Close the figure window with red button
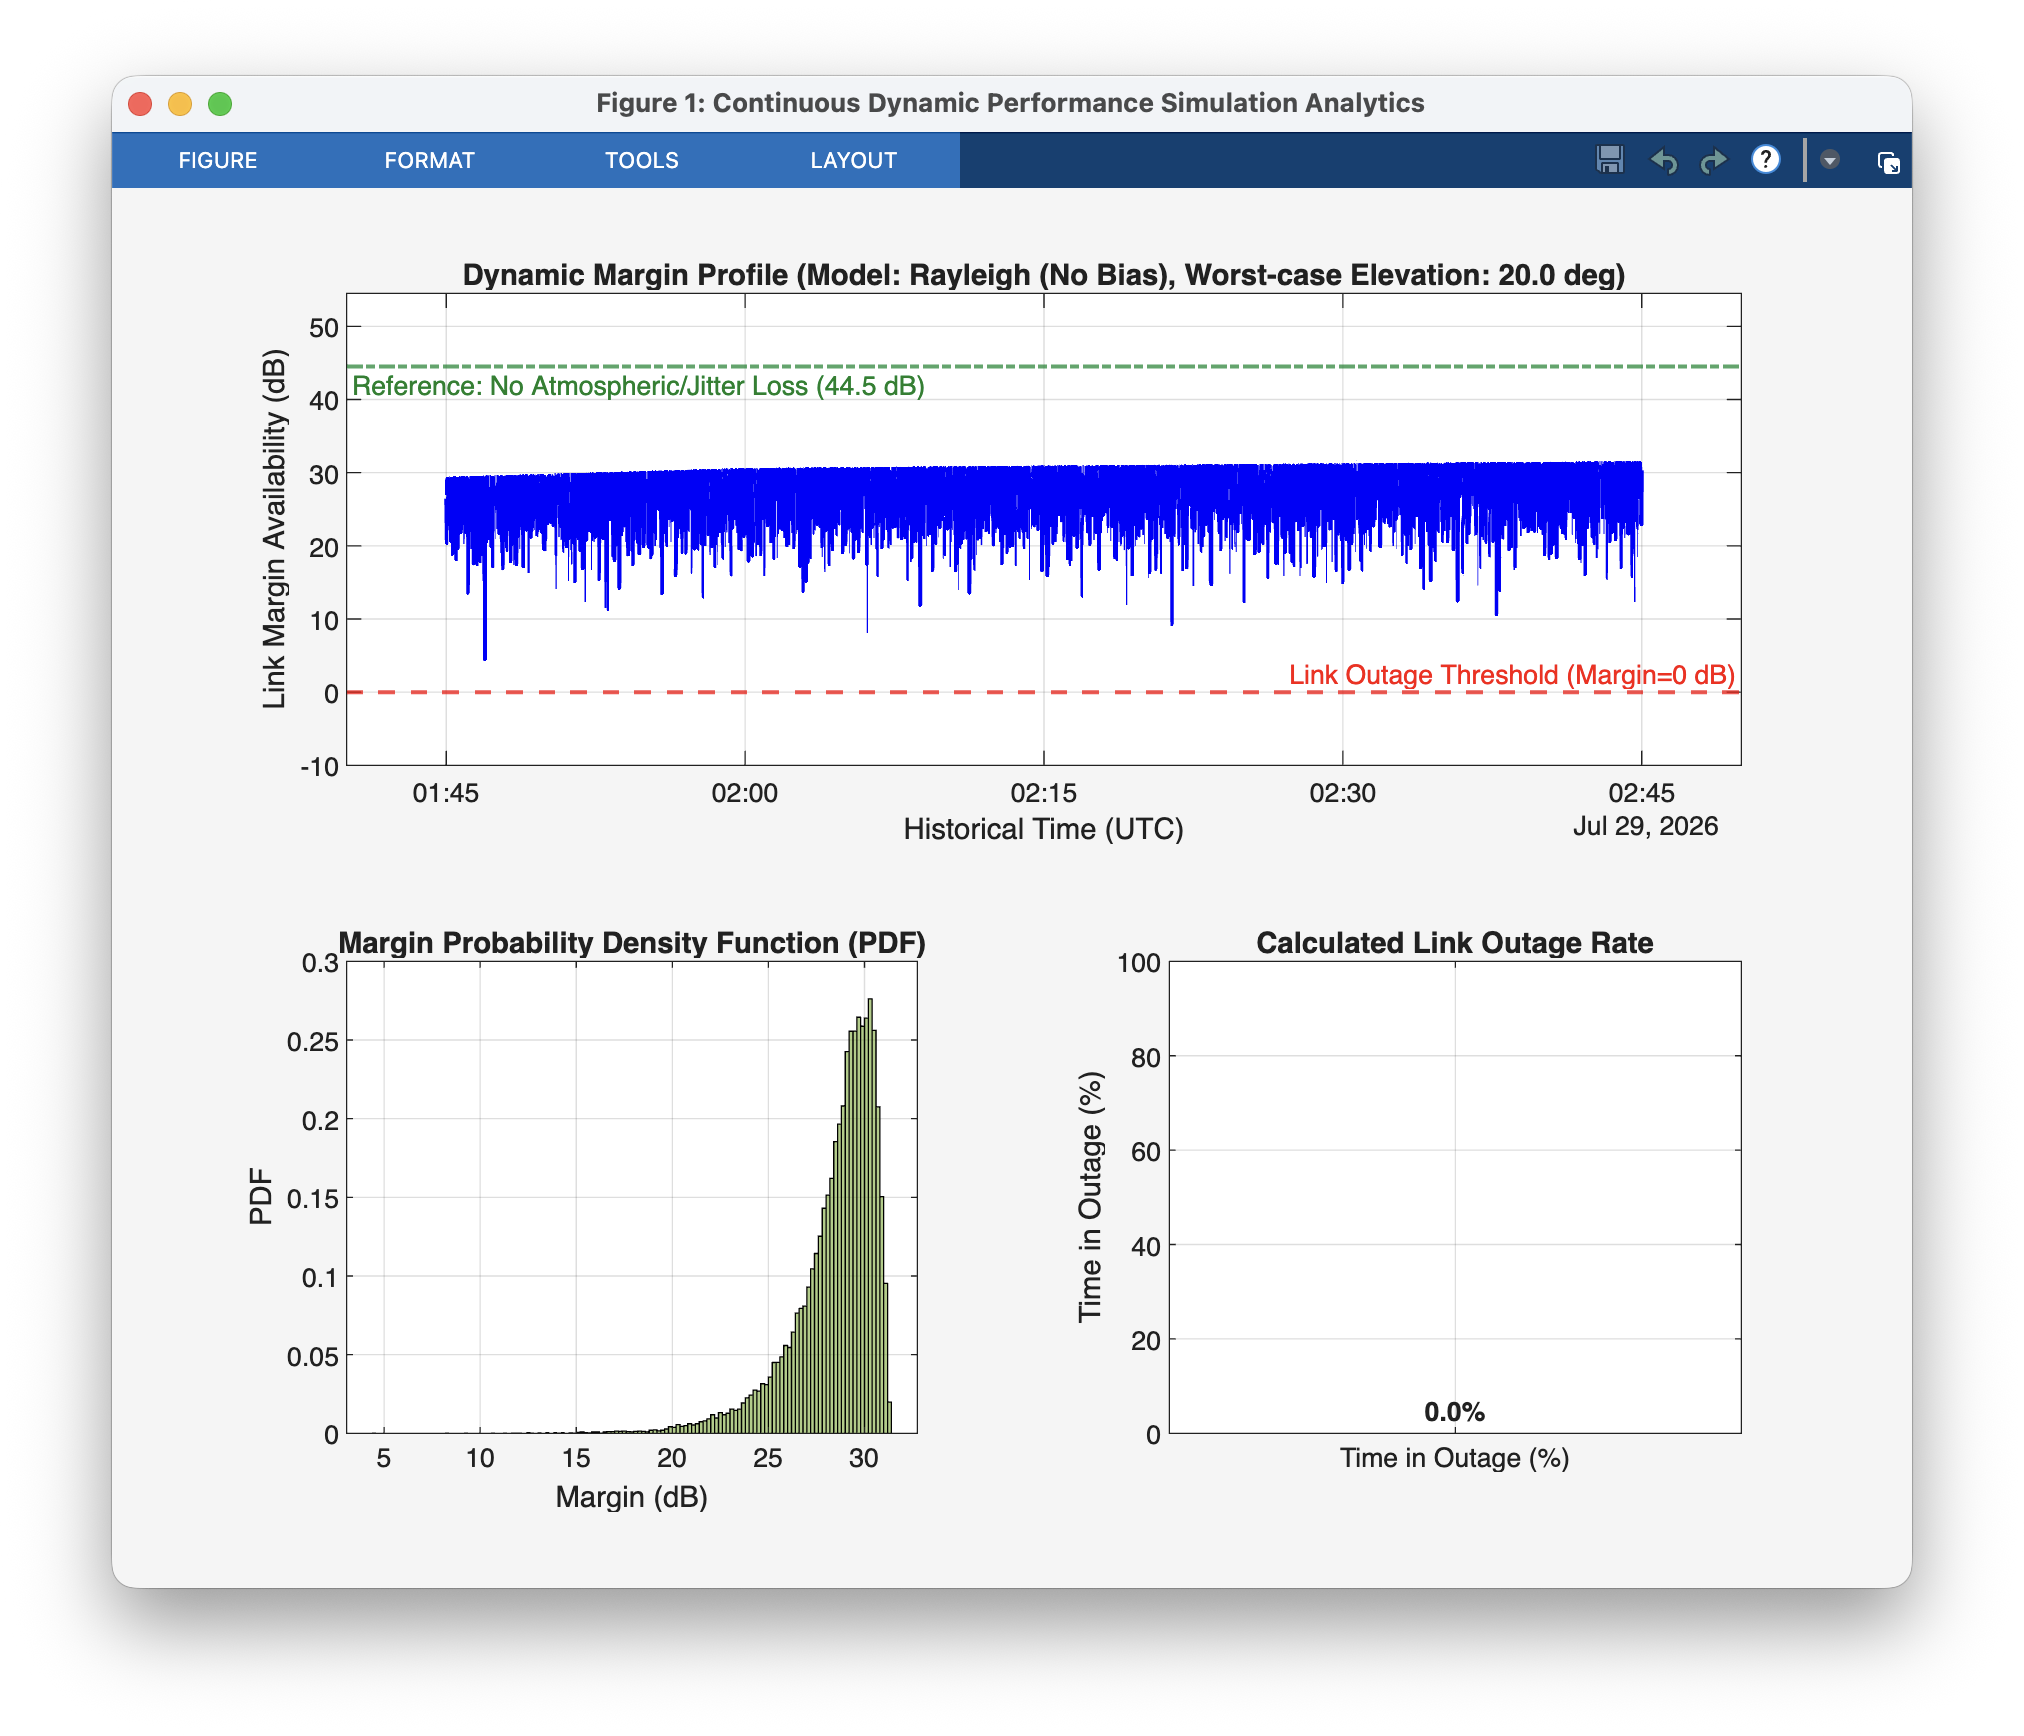Screen dimensions: 2024x1736 (x=140, y=104)
